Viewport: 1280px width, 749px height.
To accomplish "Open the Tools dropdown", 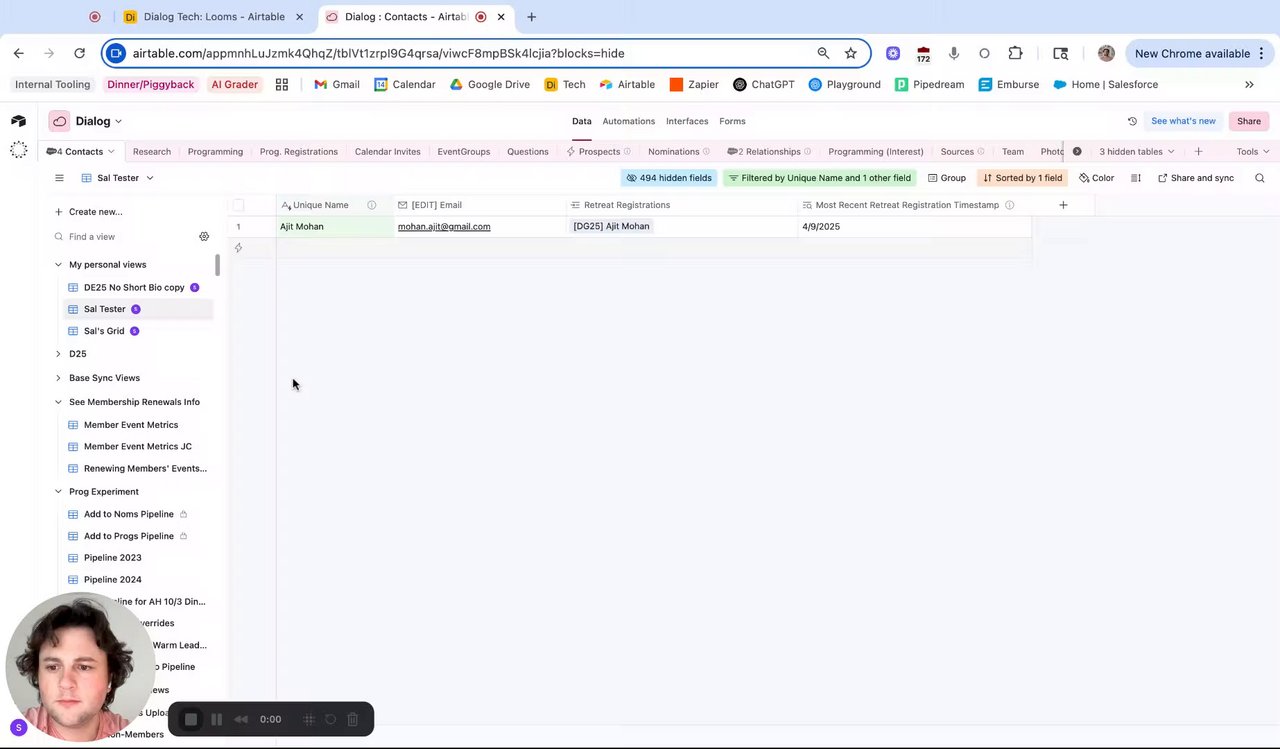I will [1252, 152].
